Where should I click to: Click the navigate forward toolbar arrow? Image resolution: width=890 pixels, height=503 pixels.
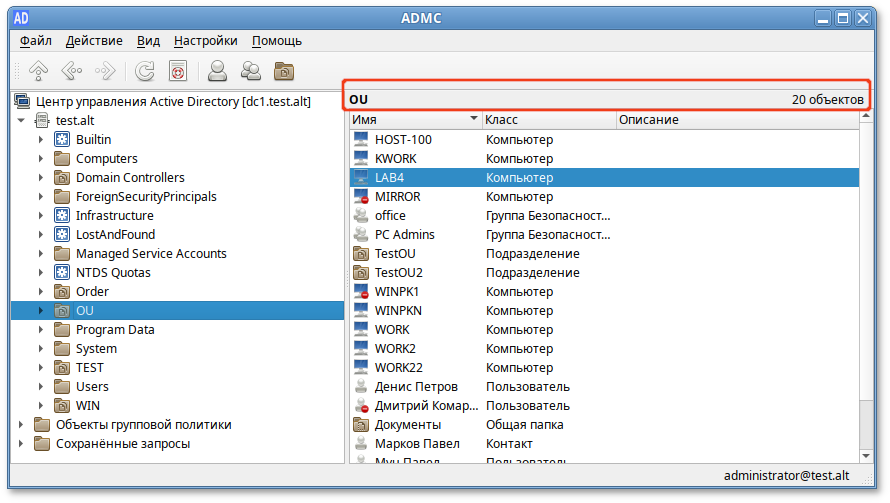[x=104, y=71]
